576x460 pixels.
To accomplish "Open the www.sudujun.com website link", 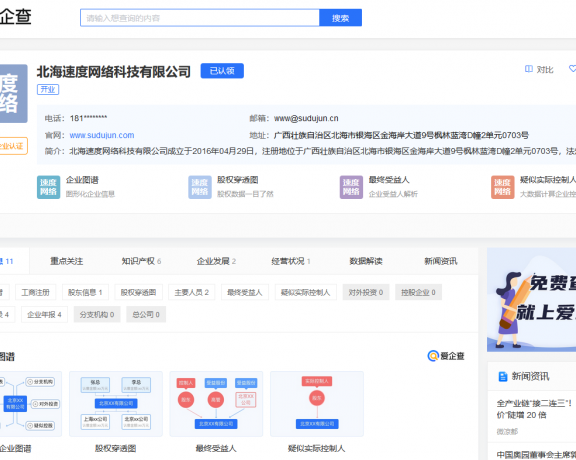I will click(102, 135).
